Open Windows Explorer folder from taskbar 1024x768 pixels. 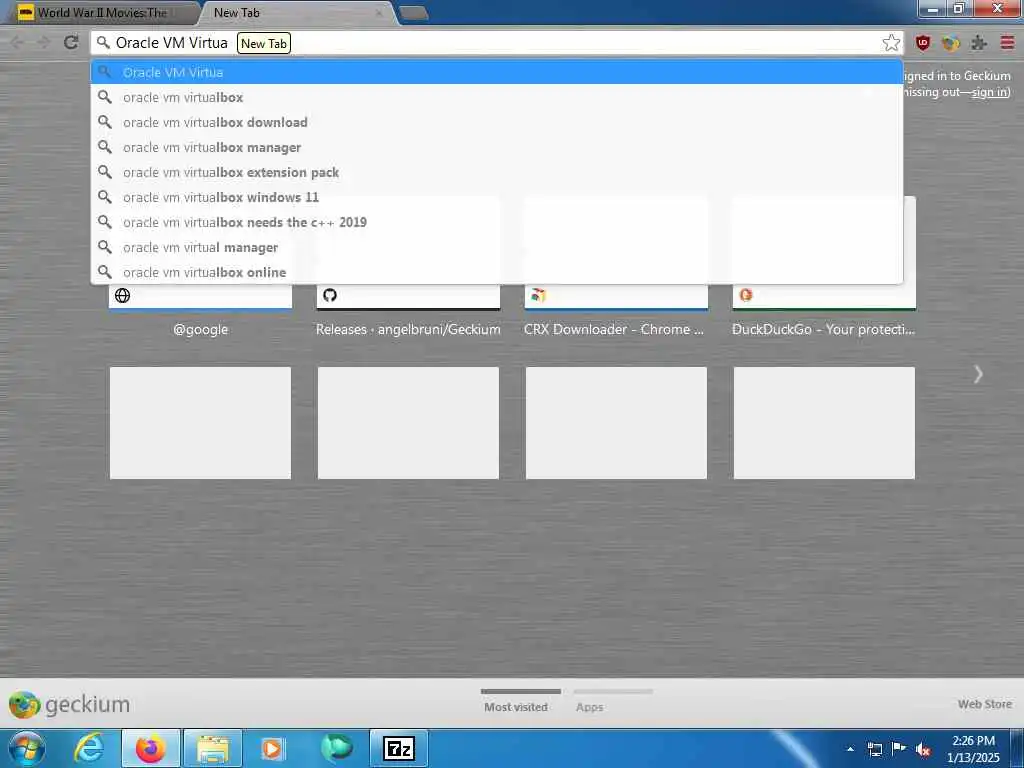(213, 748)
